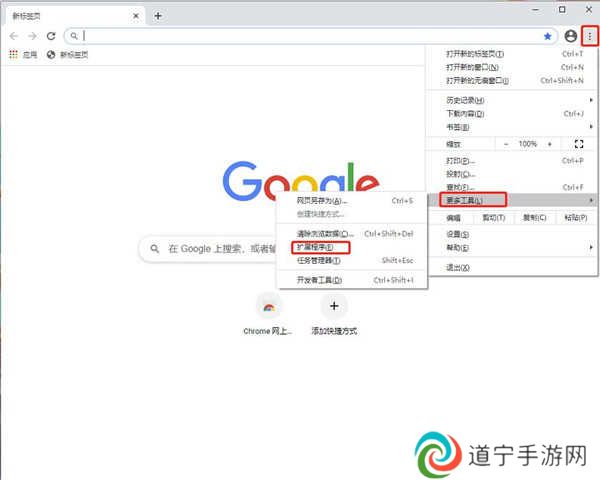This screenshot has height=480, width=600.
Task: Reload the page
Action: (51, 36)
